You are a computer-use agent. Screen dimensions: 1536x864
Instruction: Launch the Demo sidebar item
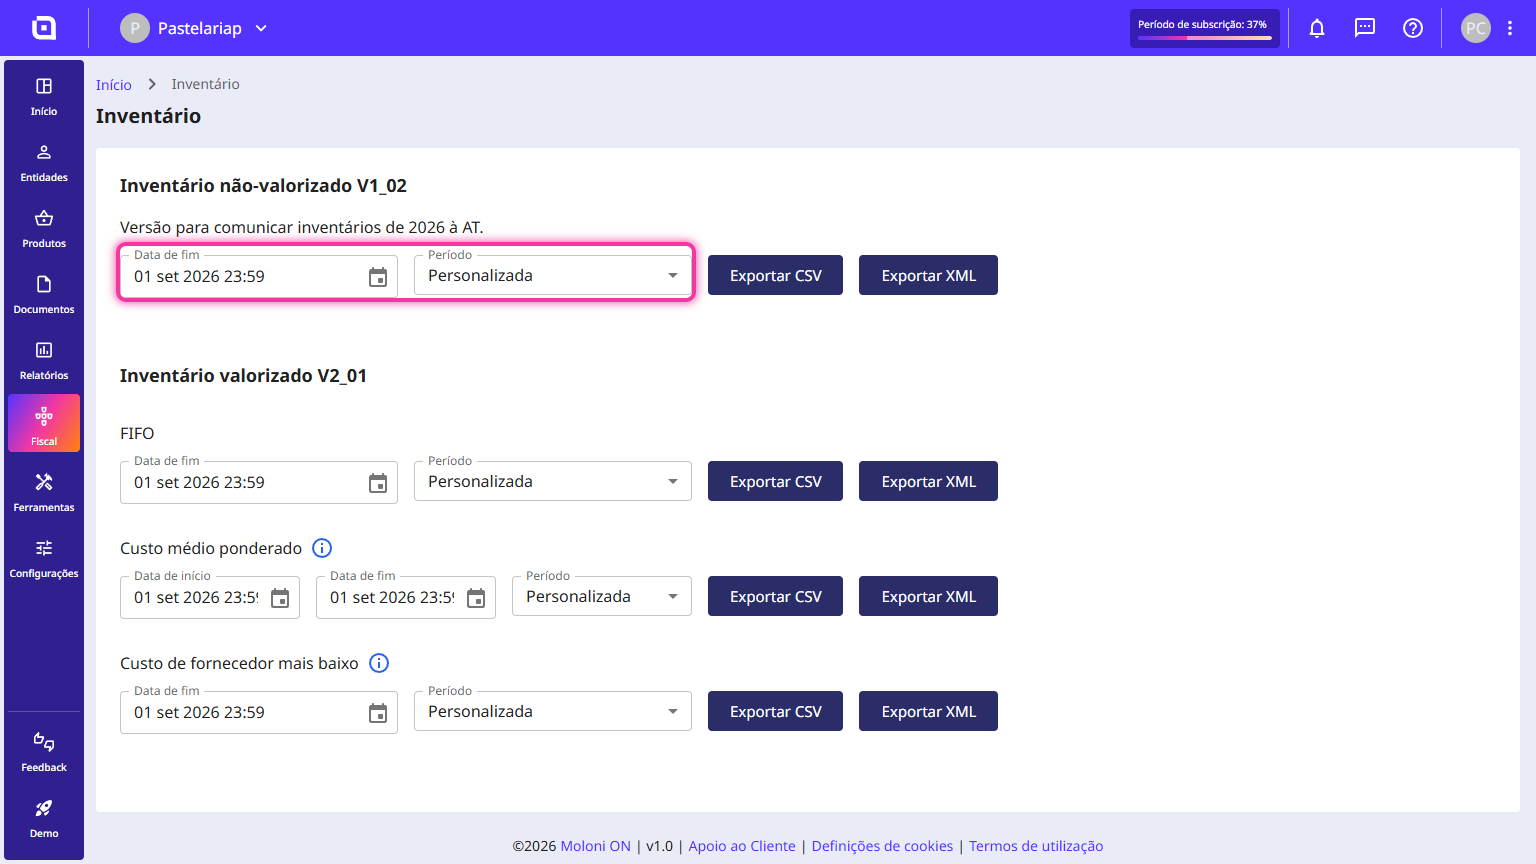coord(44,819)
